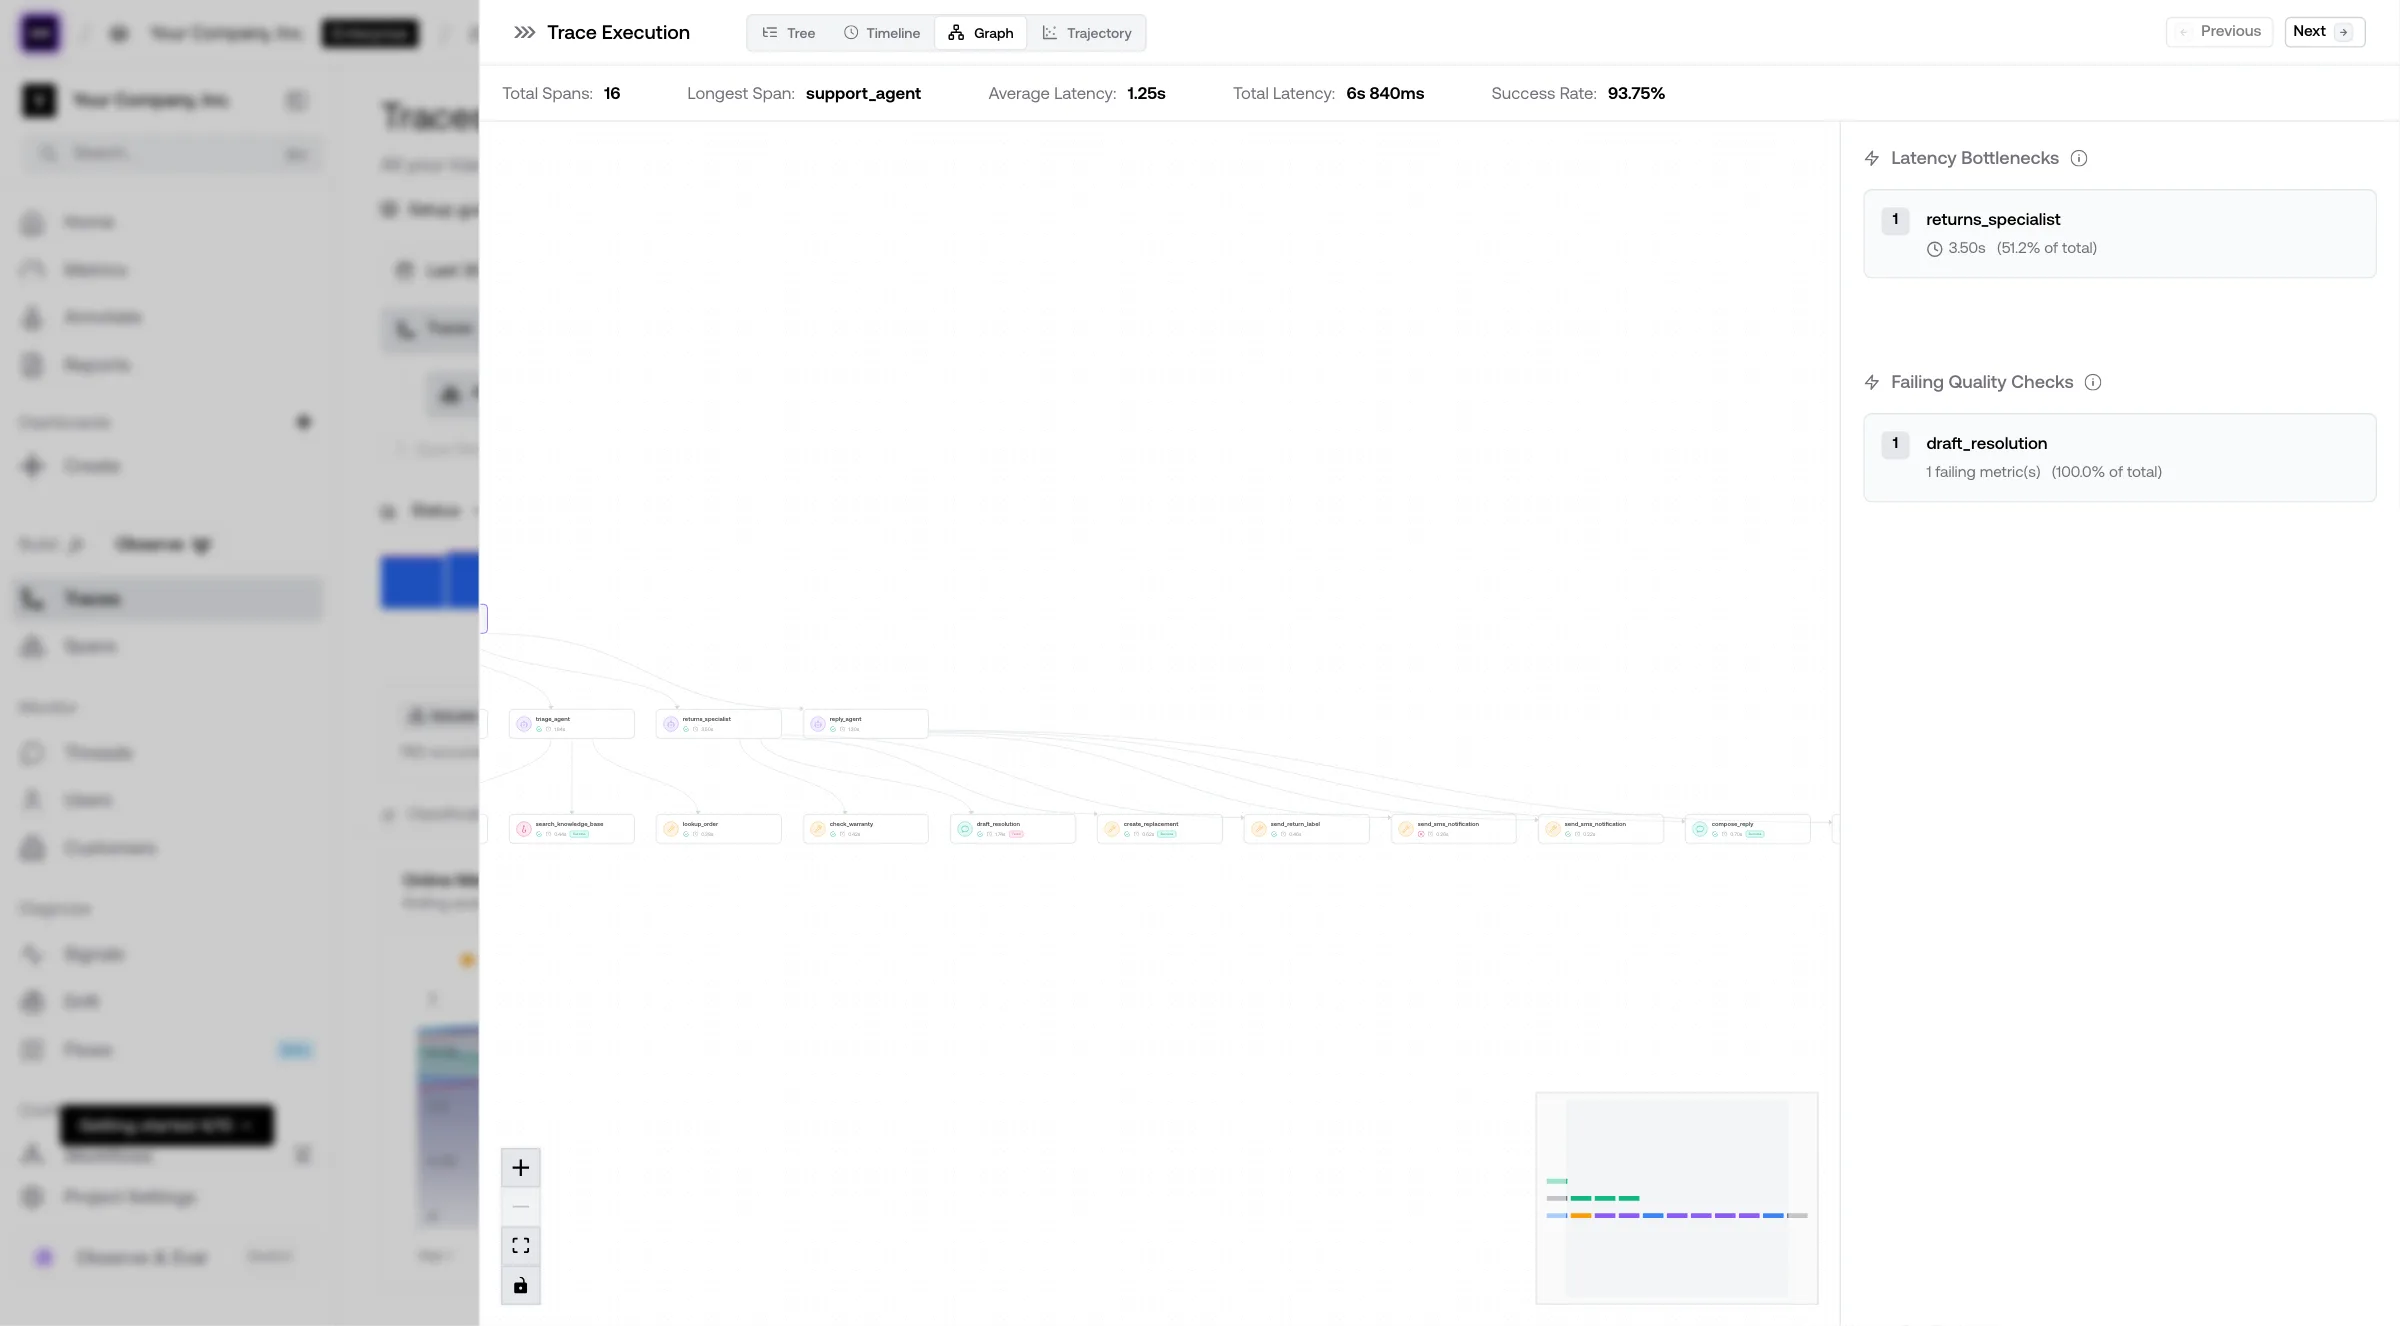Click the Success Rate value 93.75%

pyautogui.click(x=1636, y=93)
